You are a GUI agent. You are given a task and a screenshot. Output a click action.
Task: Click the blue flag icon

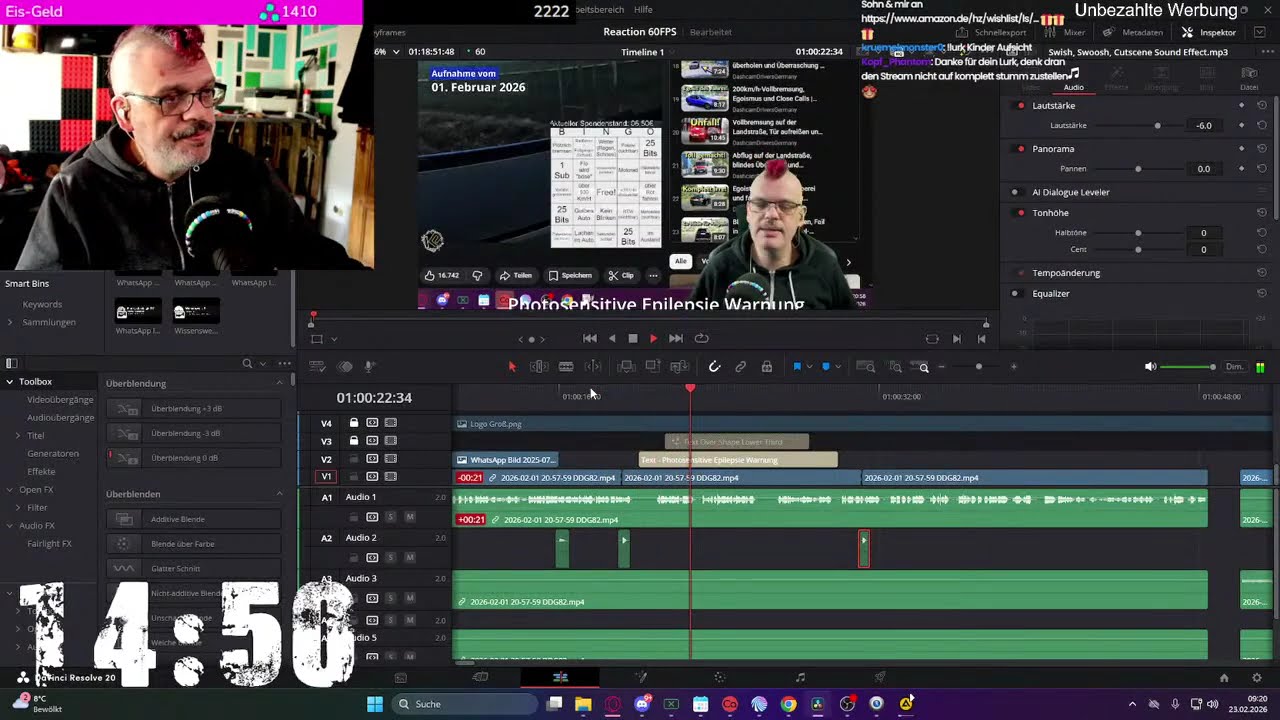click(x=797, y=367)
